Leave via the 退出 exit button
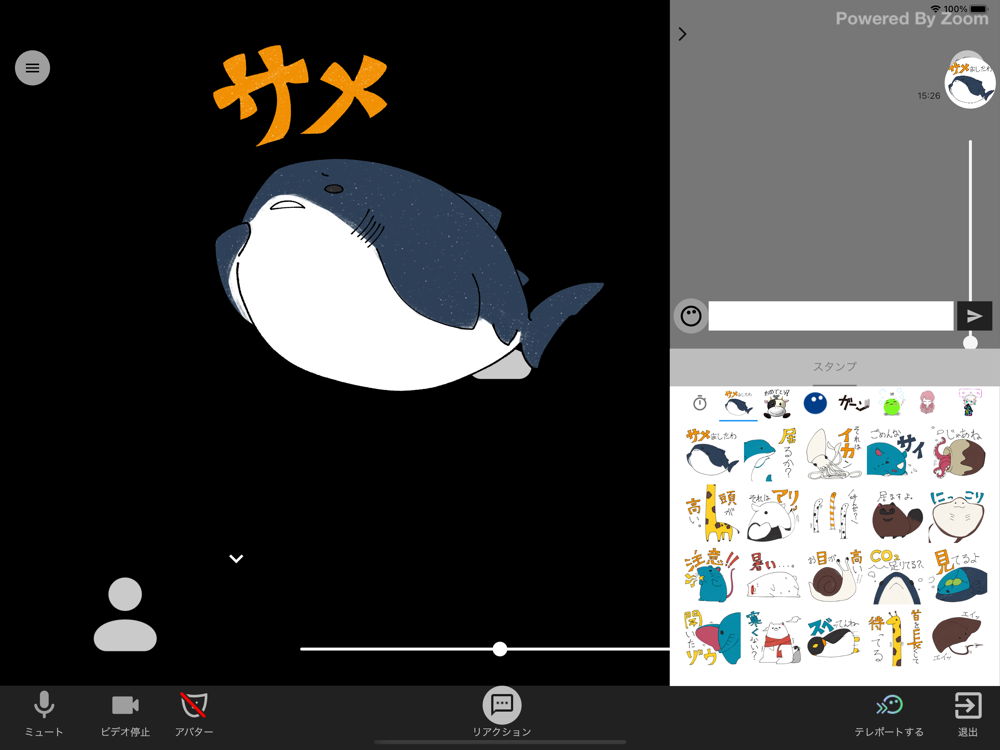This screenshot has height=750, width=1000. (x=967, y=713)
